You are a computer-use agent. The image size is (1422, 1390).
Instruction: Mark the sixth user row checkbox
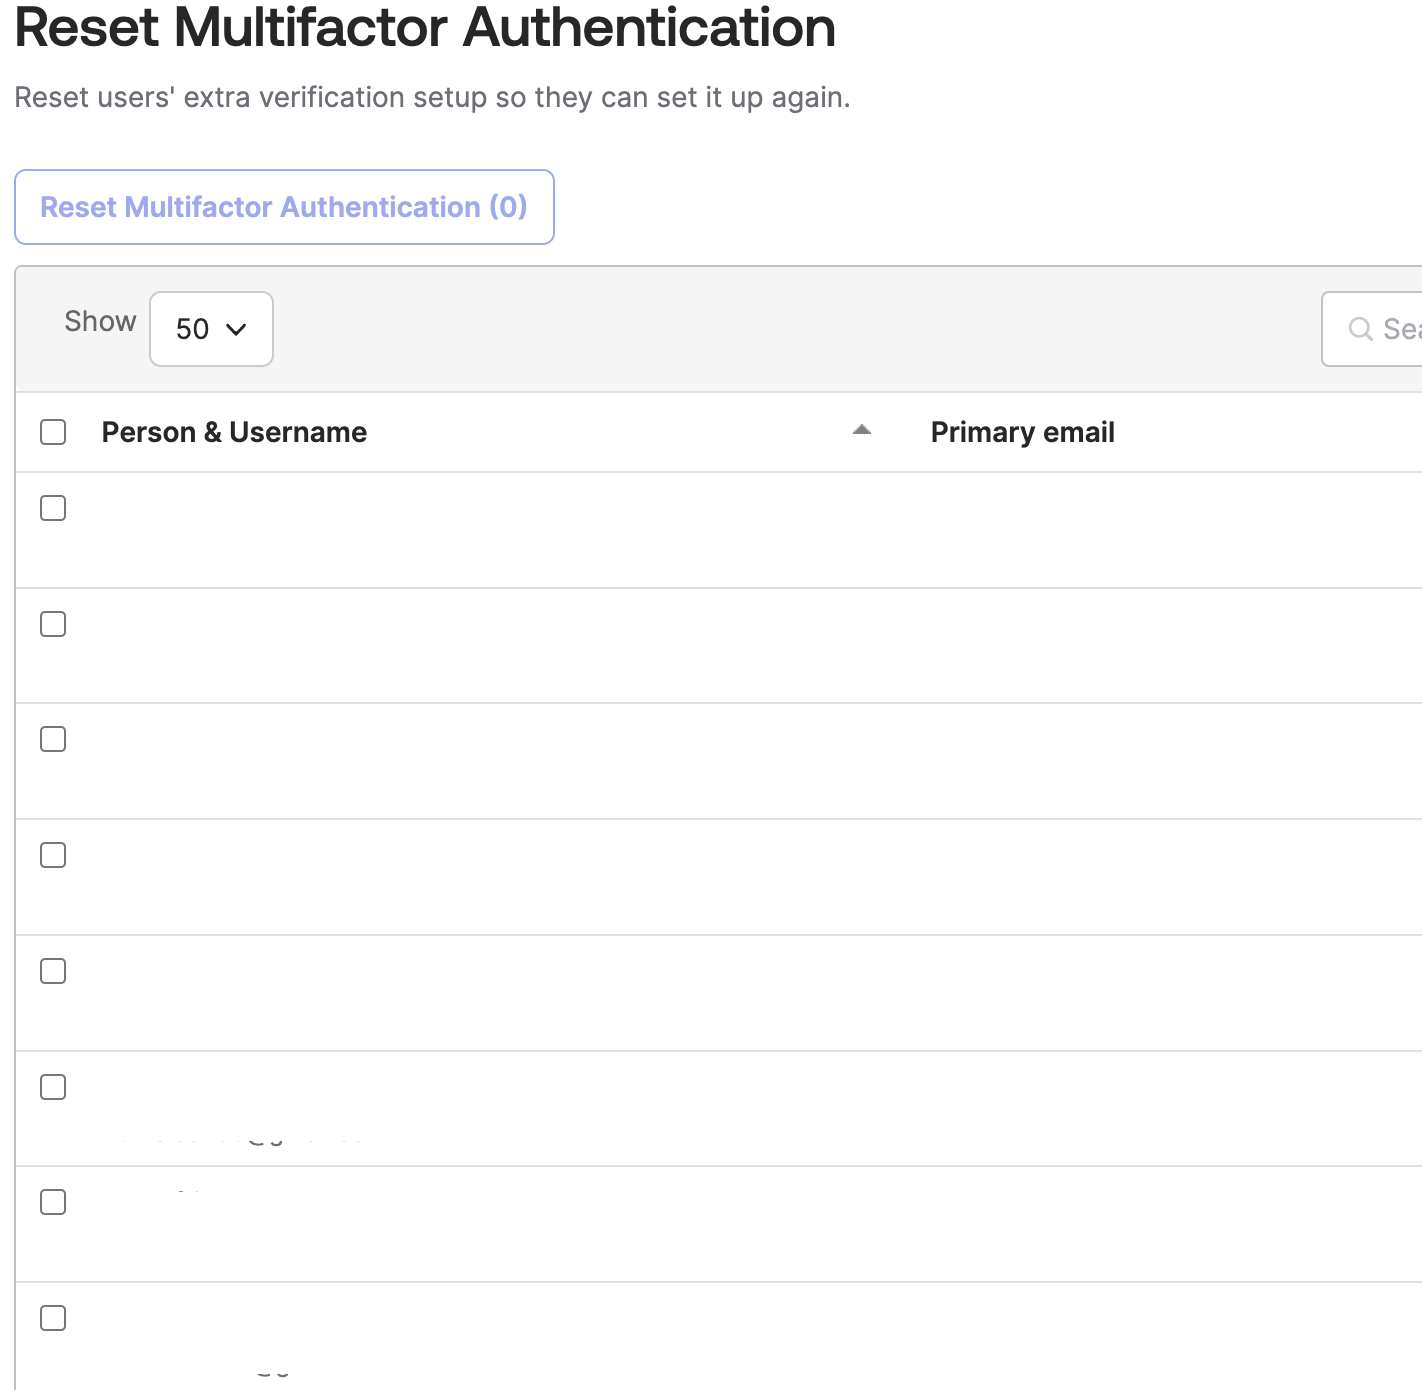point(53,1087)
